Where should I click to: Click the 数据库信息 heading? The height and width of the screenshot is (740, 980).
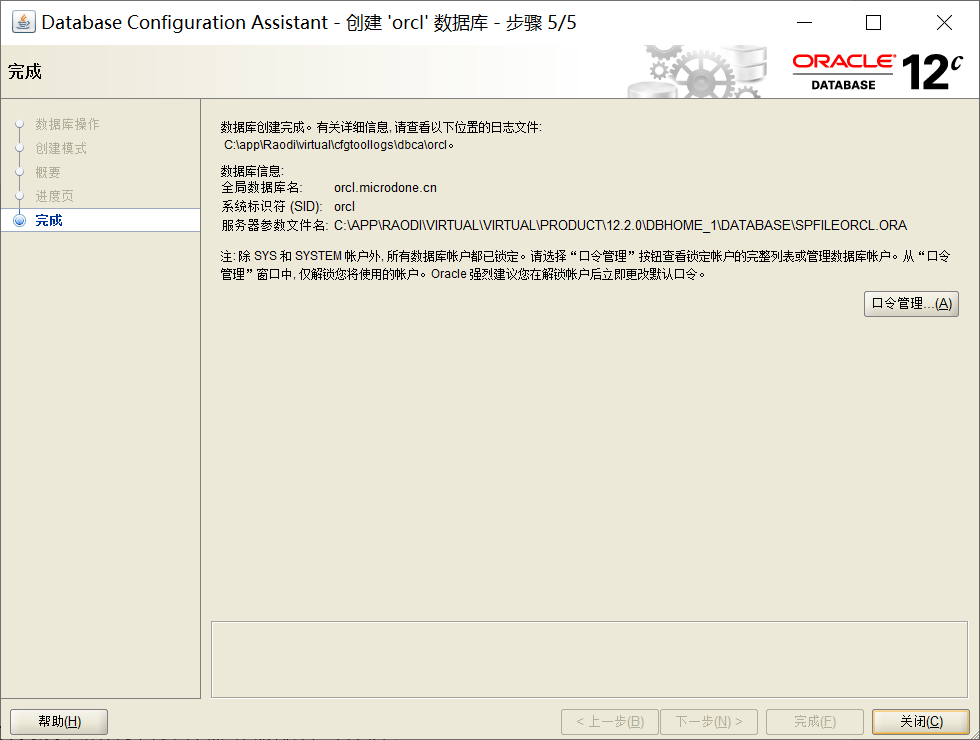coord(252,171)
